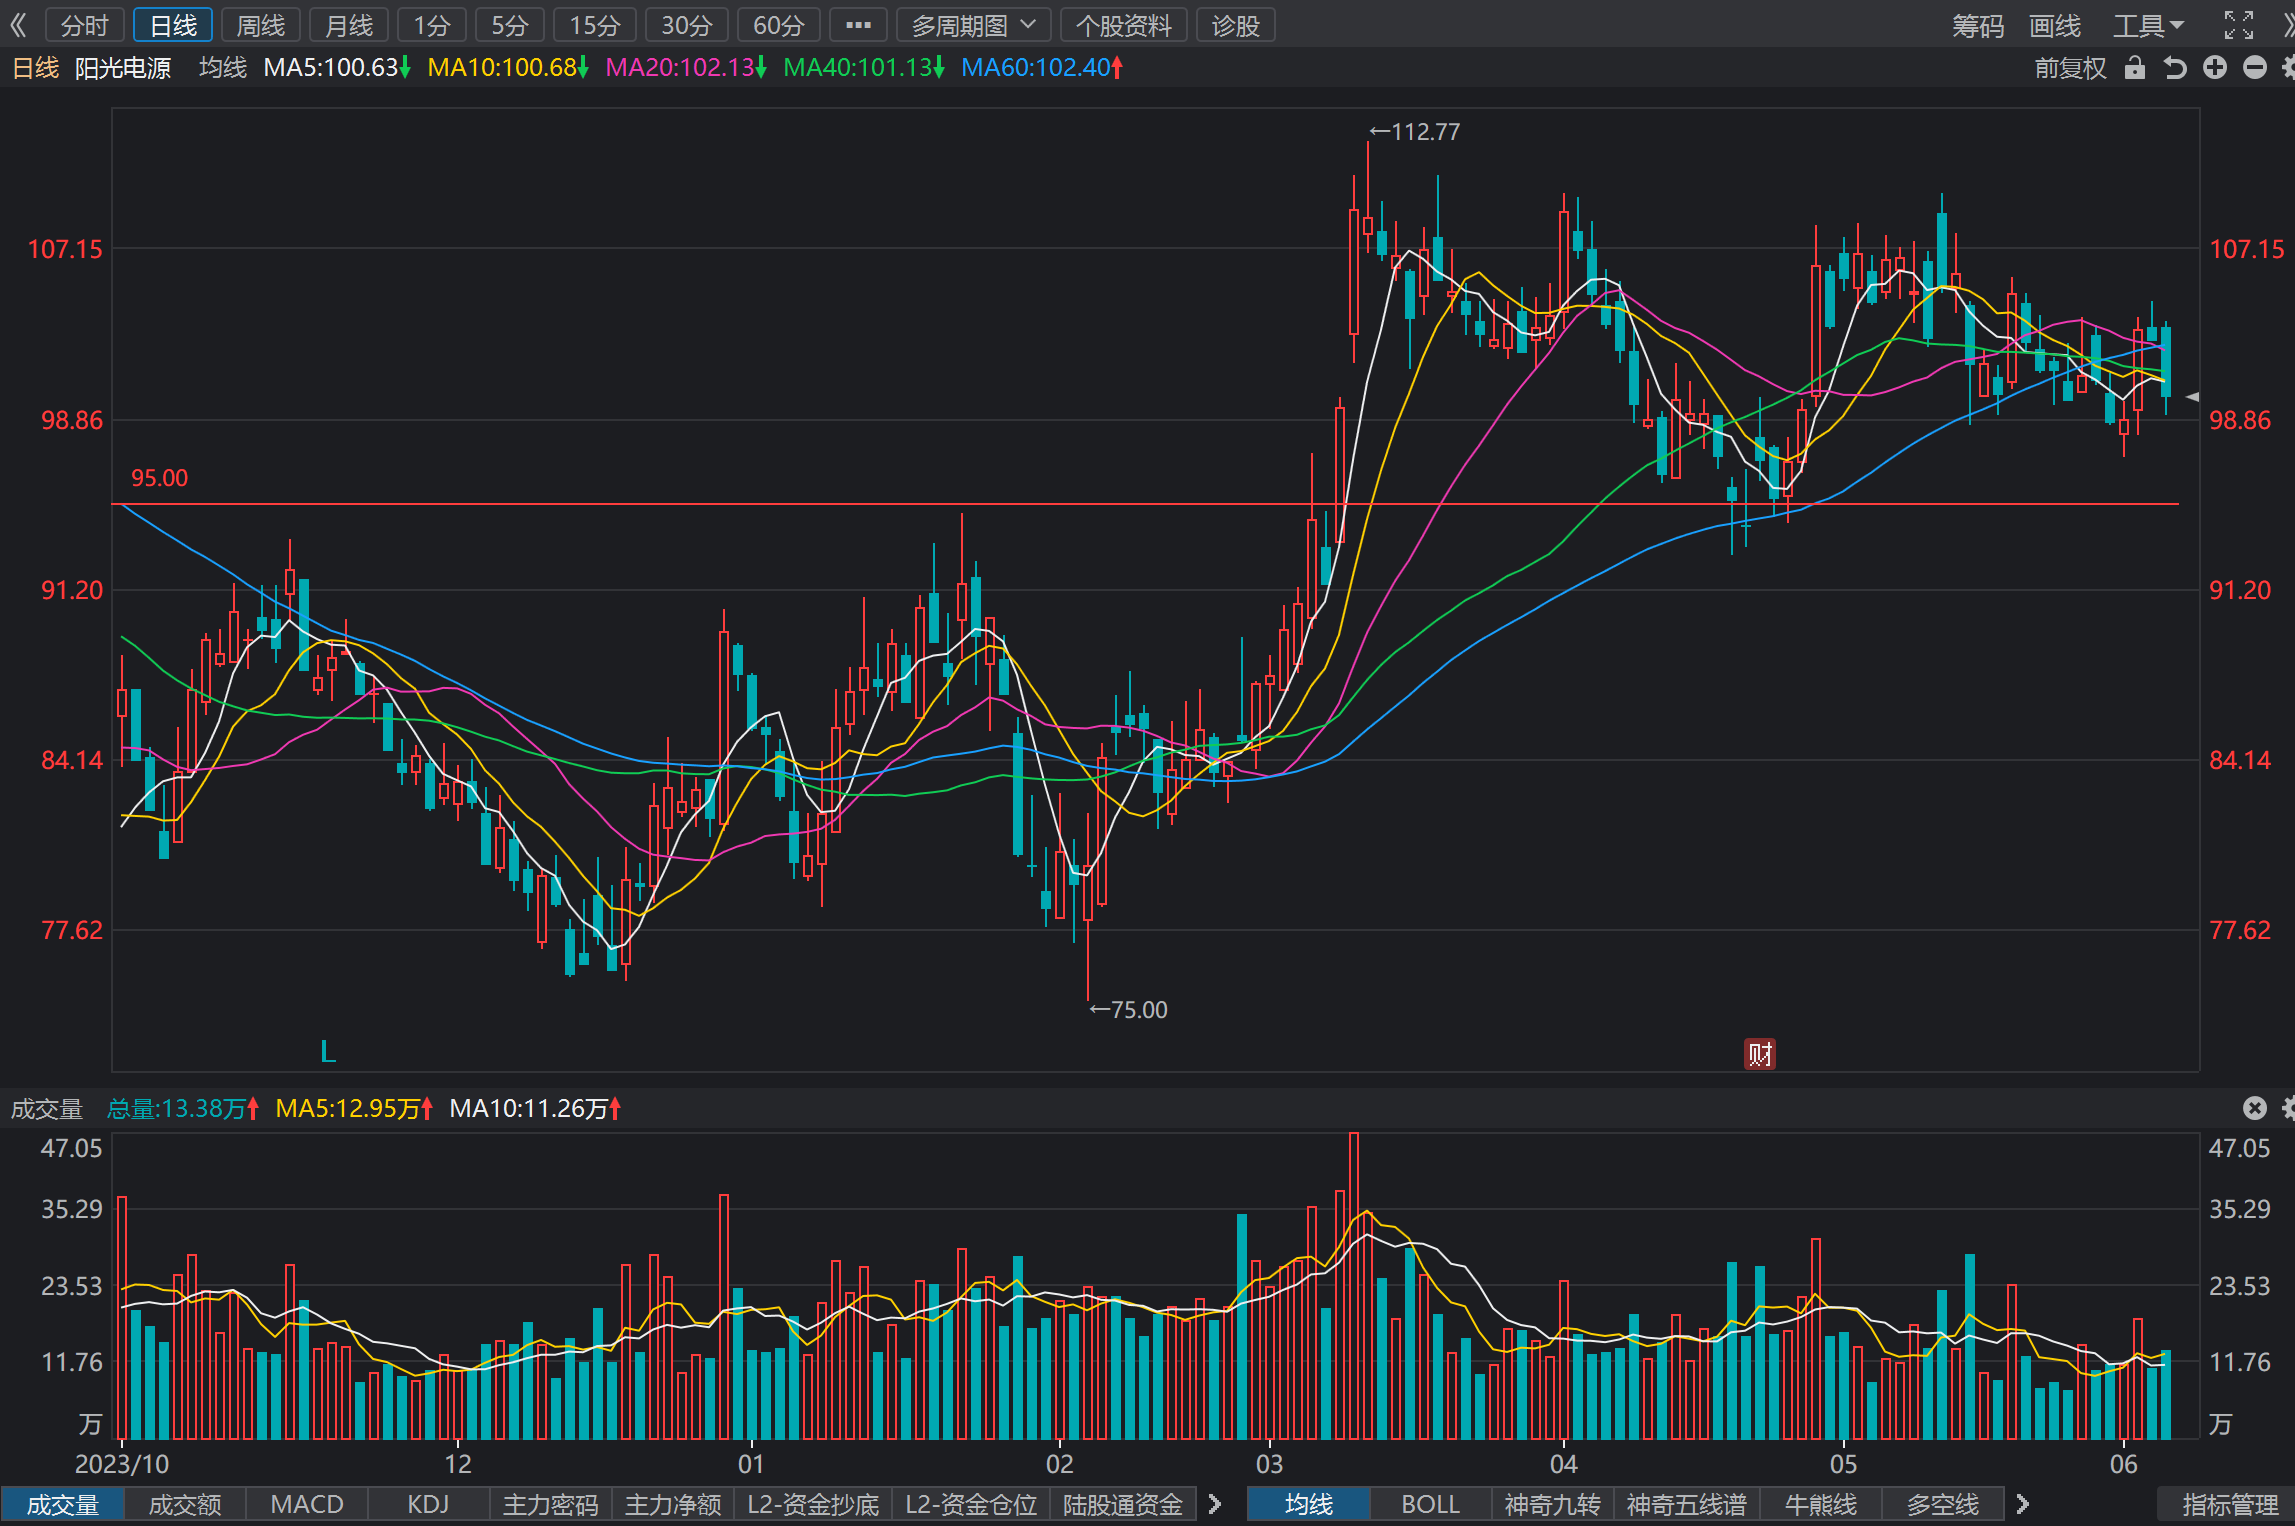Click volume MA10:11.26万 value
Image resolution: width=2295 pixels, height=1526 pixels.
[535, 1109]
